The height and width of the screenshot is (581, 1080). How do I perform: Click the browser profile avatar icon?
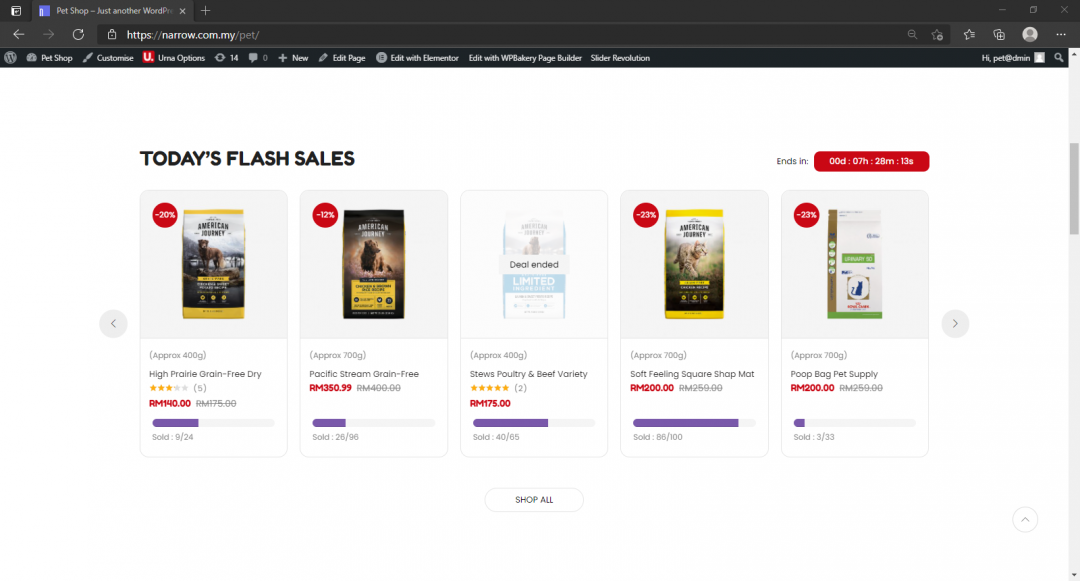tap(1030, 34)
